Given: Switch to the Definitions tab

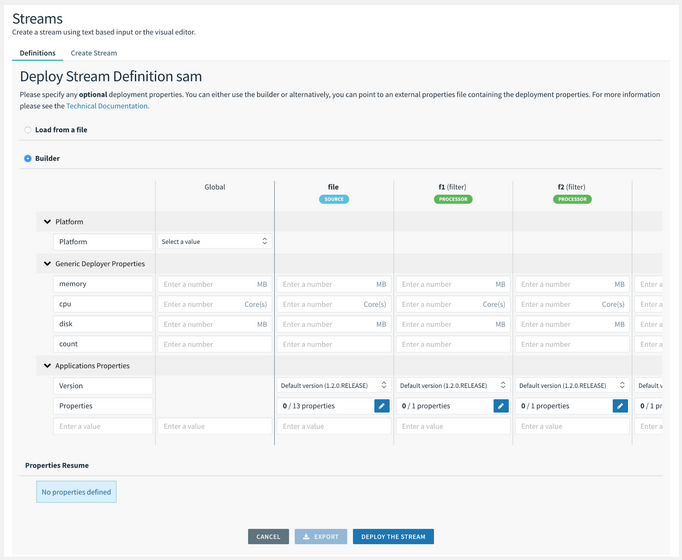Looking at the screenshot, I should [x=37, y=53].
